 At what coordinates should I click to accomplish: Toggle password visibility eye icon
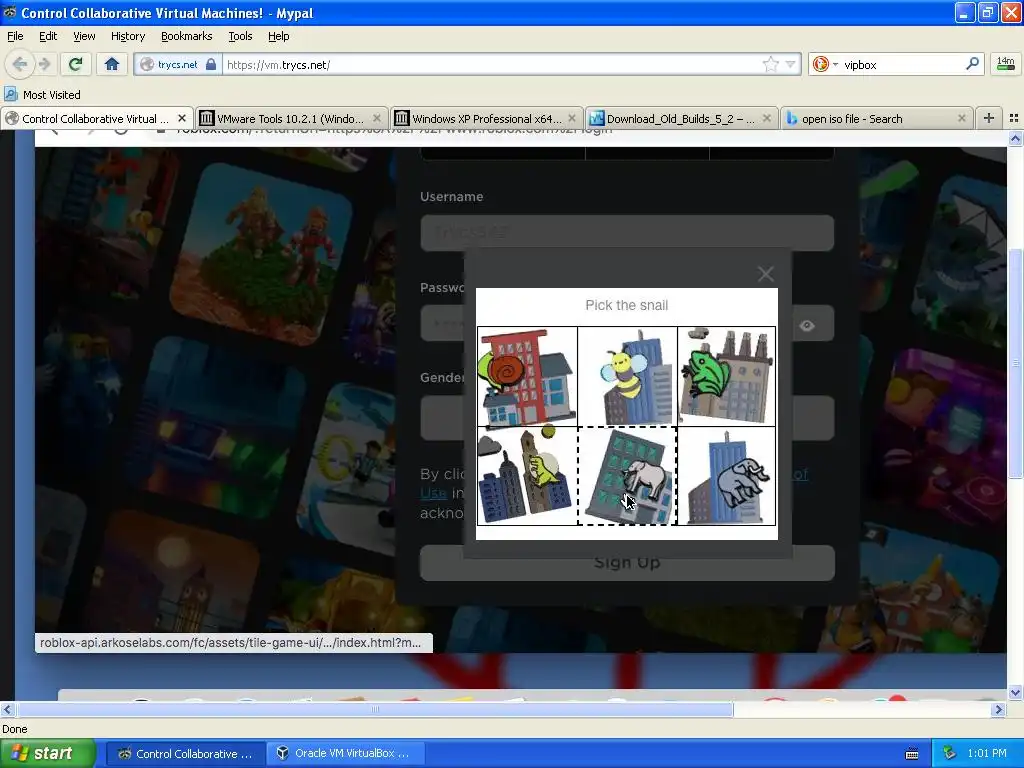coord(807,325)
